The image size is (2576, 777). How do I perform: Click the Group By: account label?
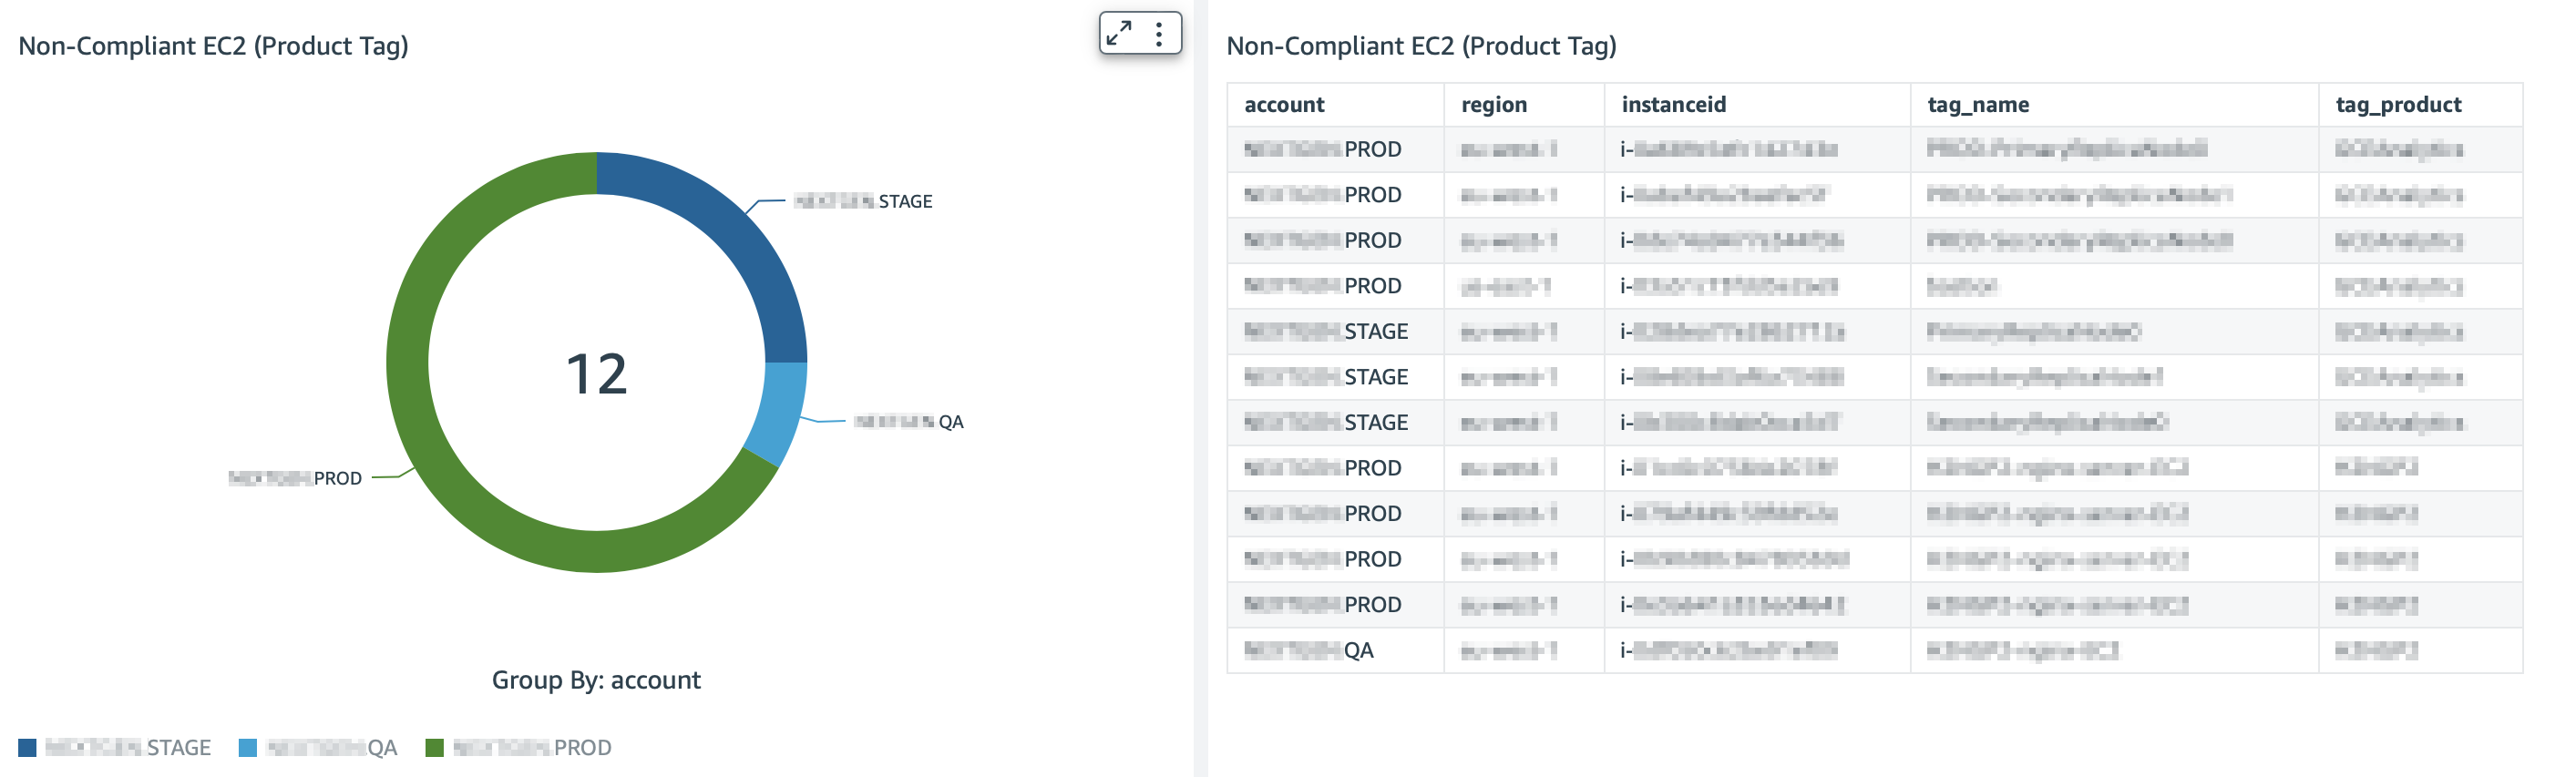pos(597,679)
